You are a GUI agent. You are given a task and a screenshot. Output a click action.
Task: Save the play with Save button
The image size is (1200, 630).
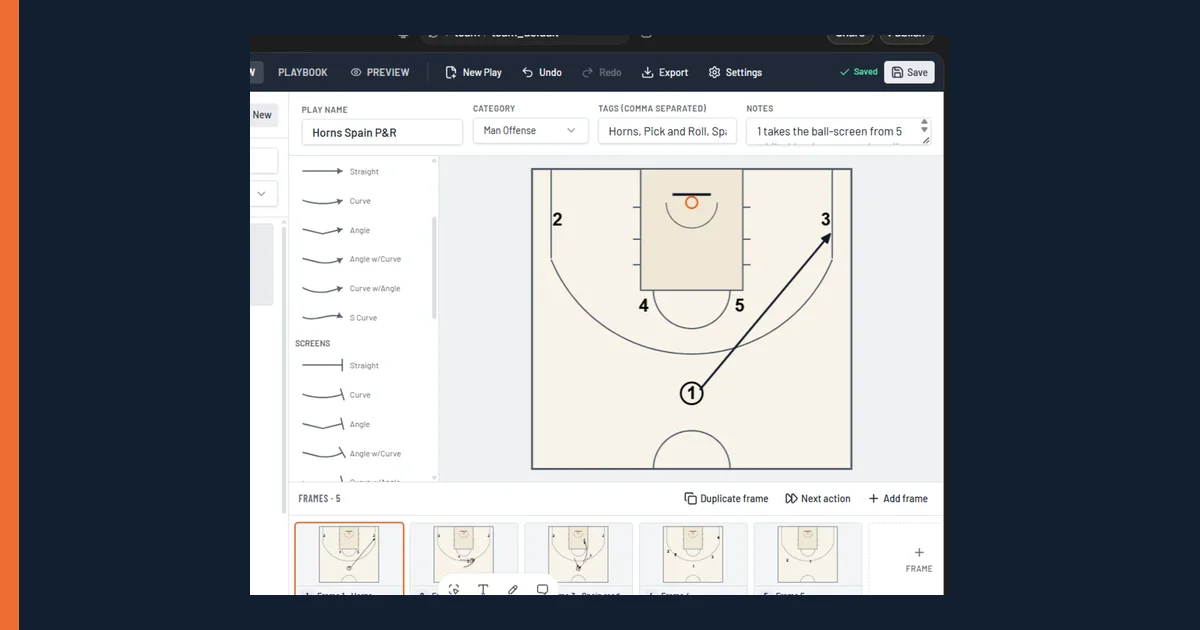tap(909, 72)
